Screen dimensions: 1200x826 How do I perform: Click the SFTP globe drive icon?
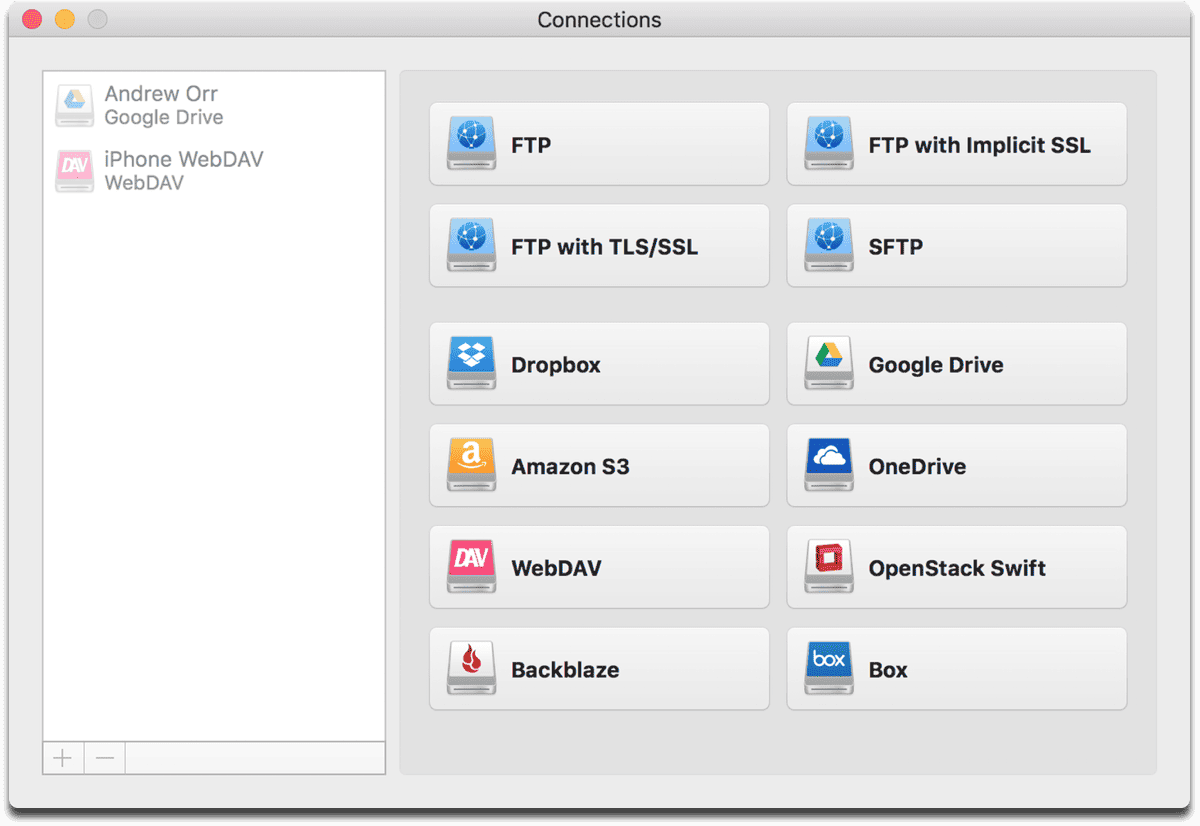pyautogui.click(x=829, y=246)
